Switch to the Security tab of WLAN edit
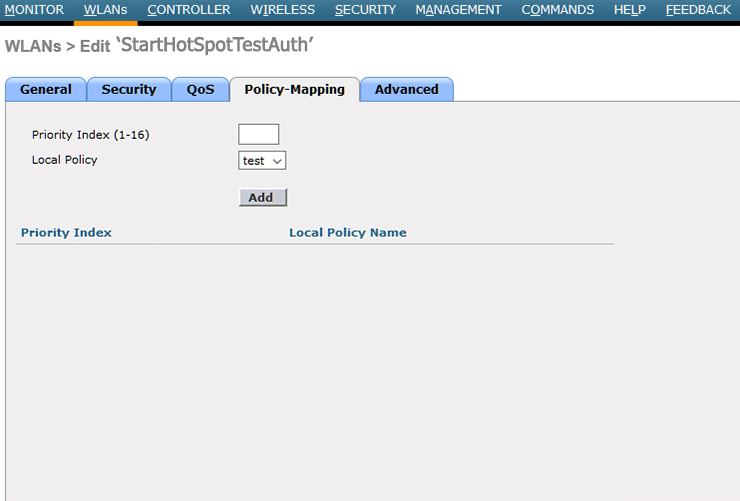 (x=129, y=89)
